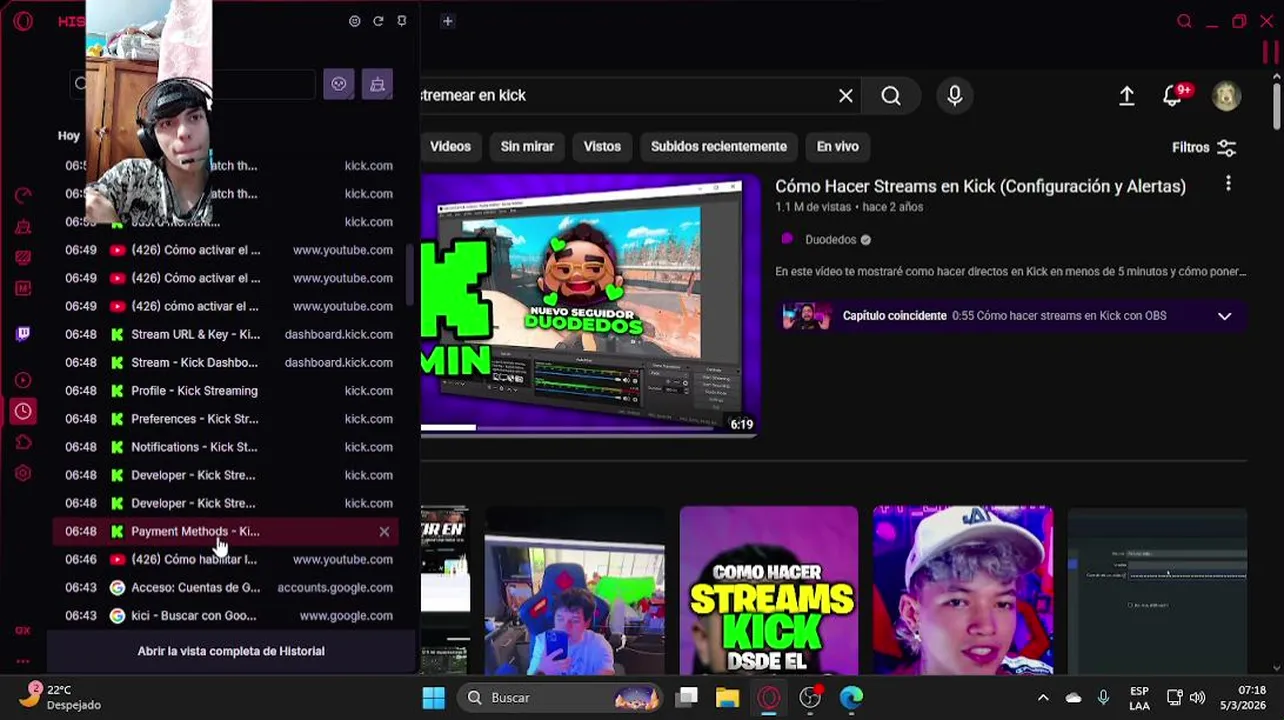Open the Opera GX main menu logo
Screen dimensions: 1284x720
[x=23, y=21]
